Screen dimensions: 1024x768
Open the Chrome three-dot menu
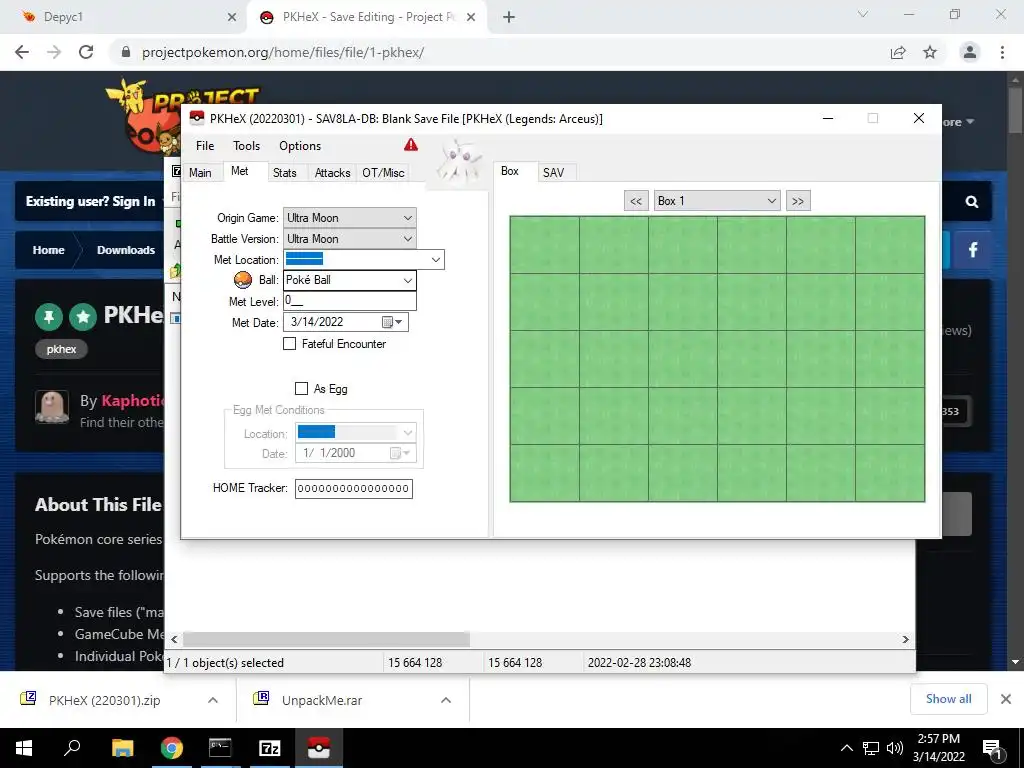pyautogui.click(x=1002, y=52)
